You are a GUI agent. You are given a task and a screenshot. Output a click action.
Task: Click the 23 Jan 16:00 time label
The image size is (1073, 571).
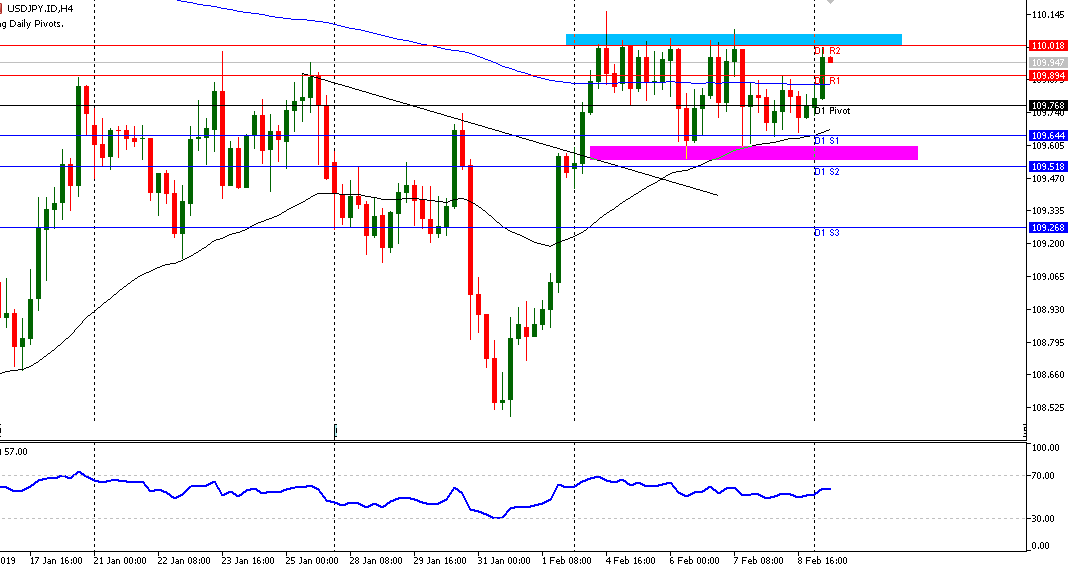tap(248, 561)
